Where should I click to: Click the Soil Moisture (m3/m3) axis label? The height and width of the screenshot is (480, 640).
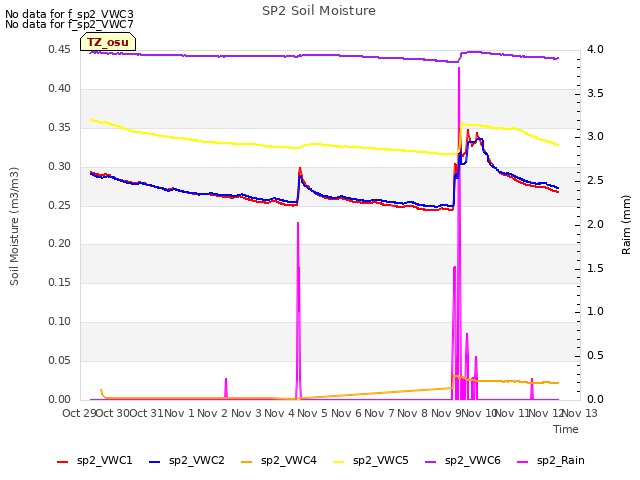pos(14,226)
